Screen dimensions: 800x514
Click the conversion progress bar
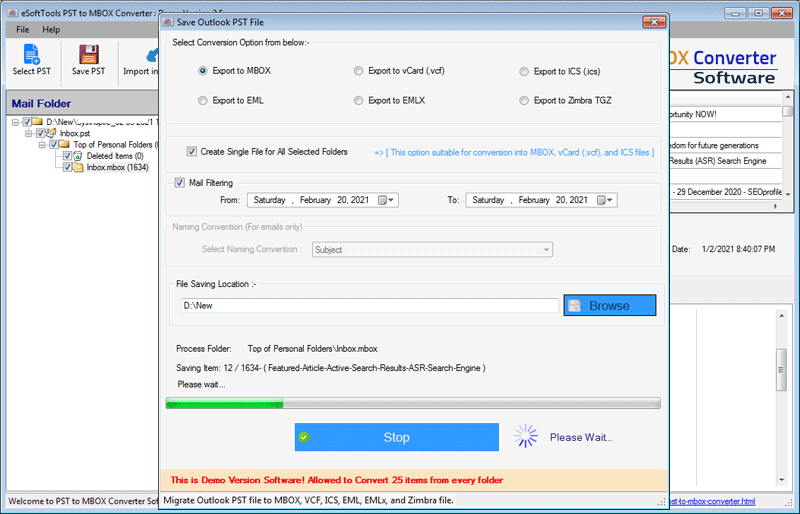[413, 404]
